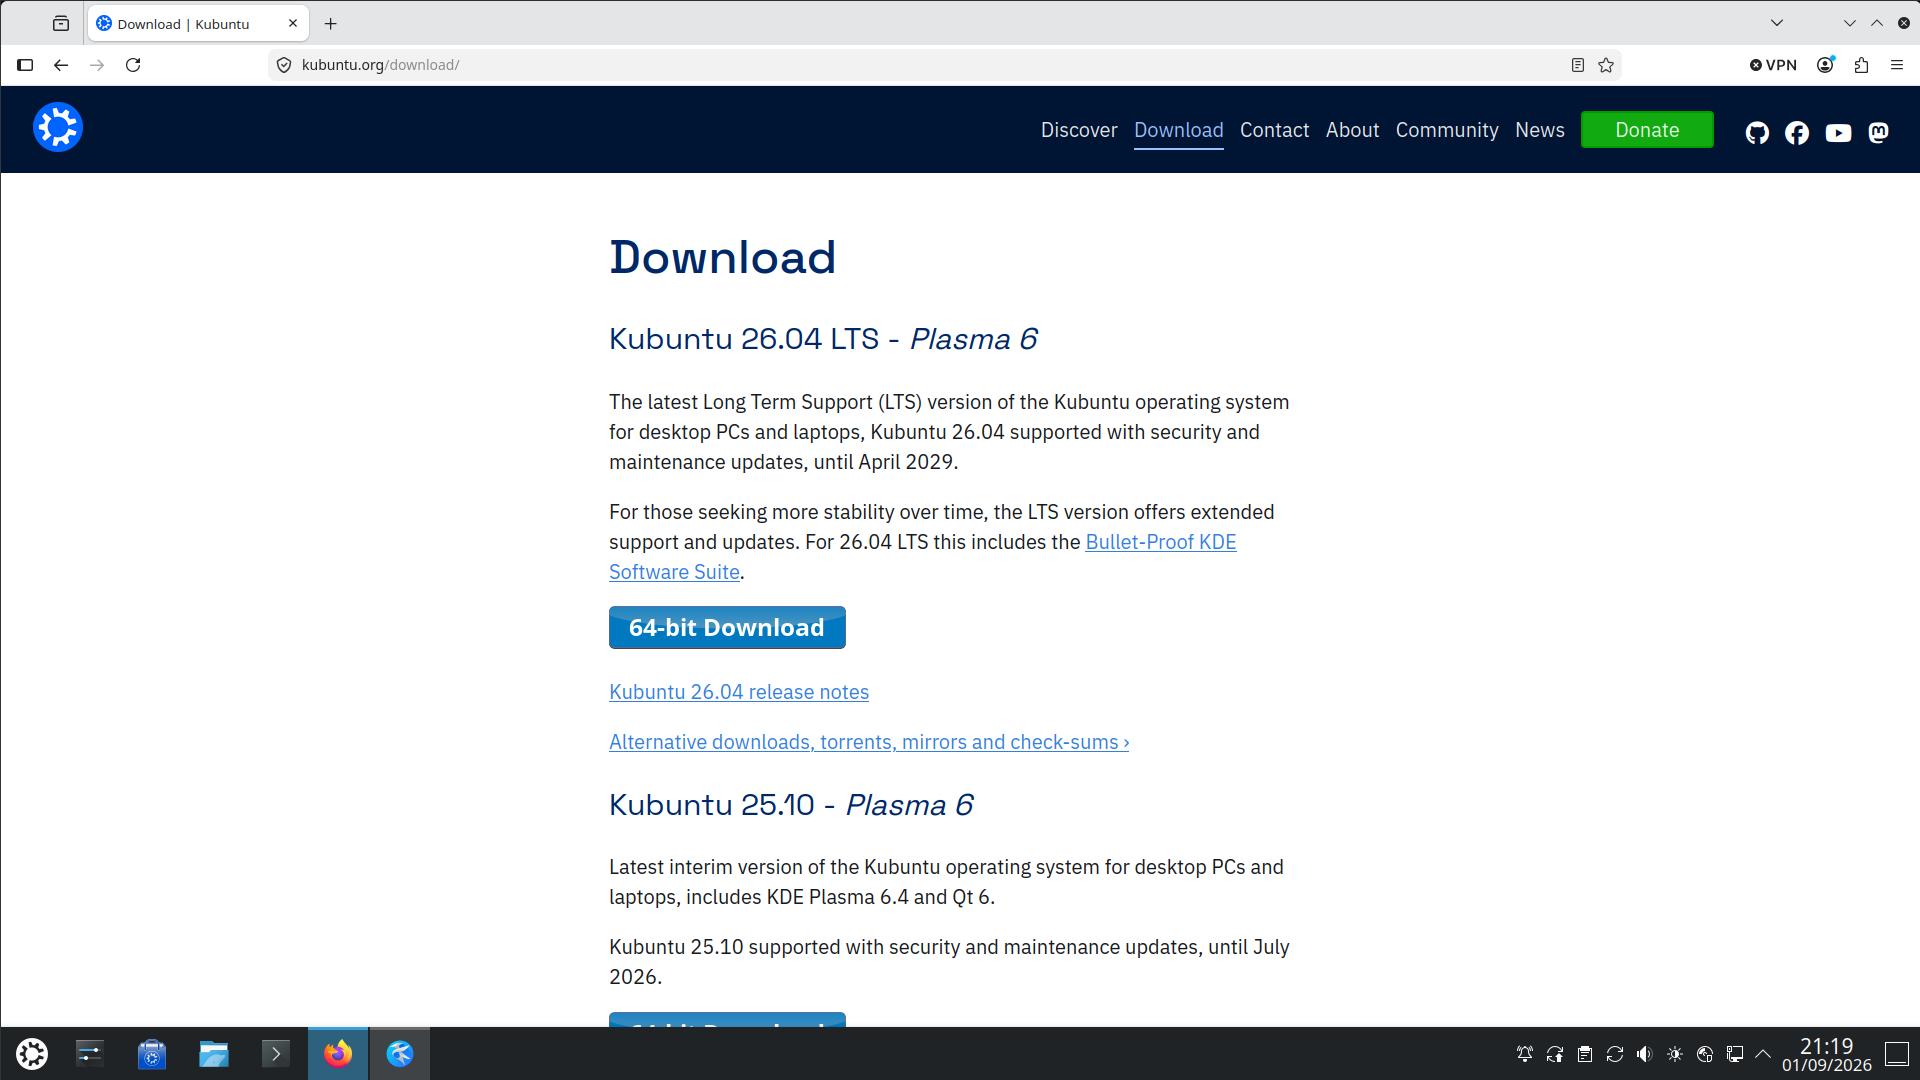Open the Kubuntu YouTube channel icon

(1838, 132)
